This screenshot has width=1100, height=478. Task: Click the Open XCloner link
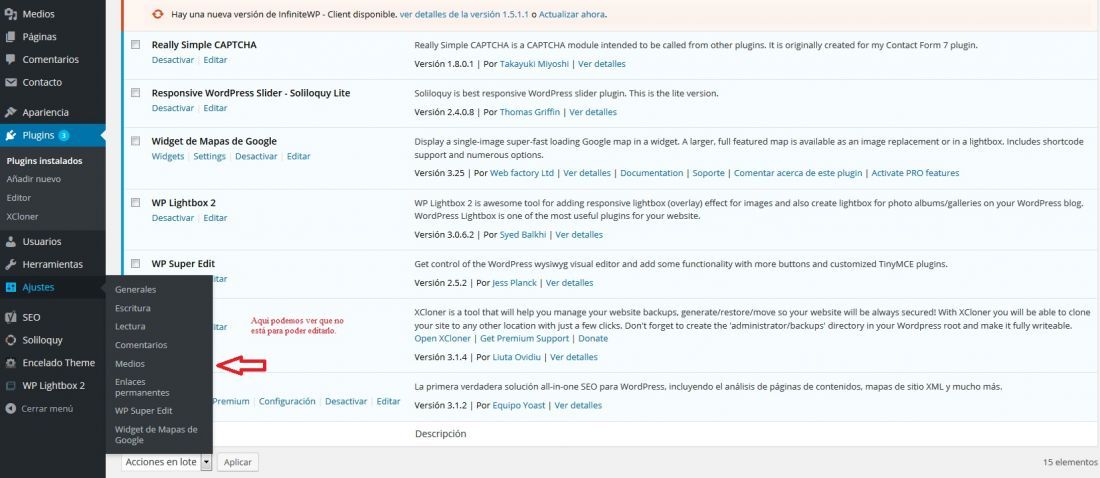pos(443,338)
